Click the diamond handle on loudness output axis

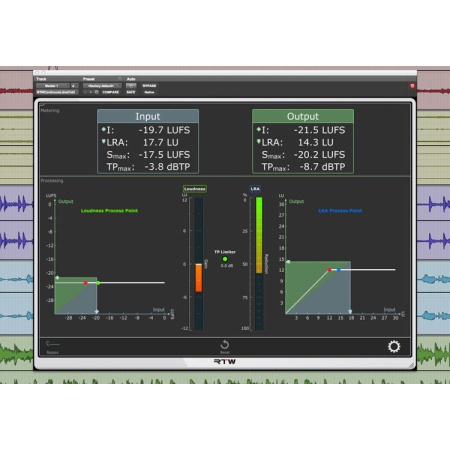pyautogui.click(x=57, y=278)
